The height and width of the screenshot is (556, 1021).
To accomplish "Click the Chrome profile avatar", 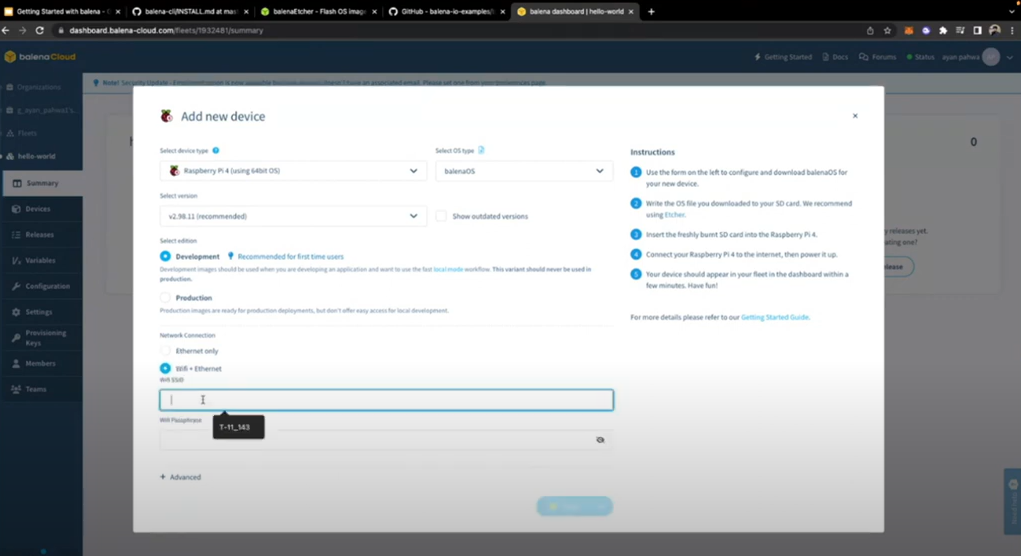I will (x=994, y=31).
